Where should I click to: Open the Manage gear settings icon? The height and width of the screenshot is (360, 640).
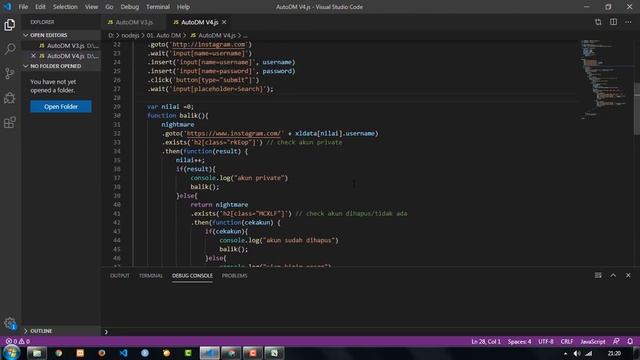click(10, 323)
